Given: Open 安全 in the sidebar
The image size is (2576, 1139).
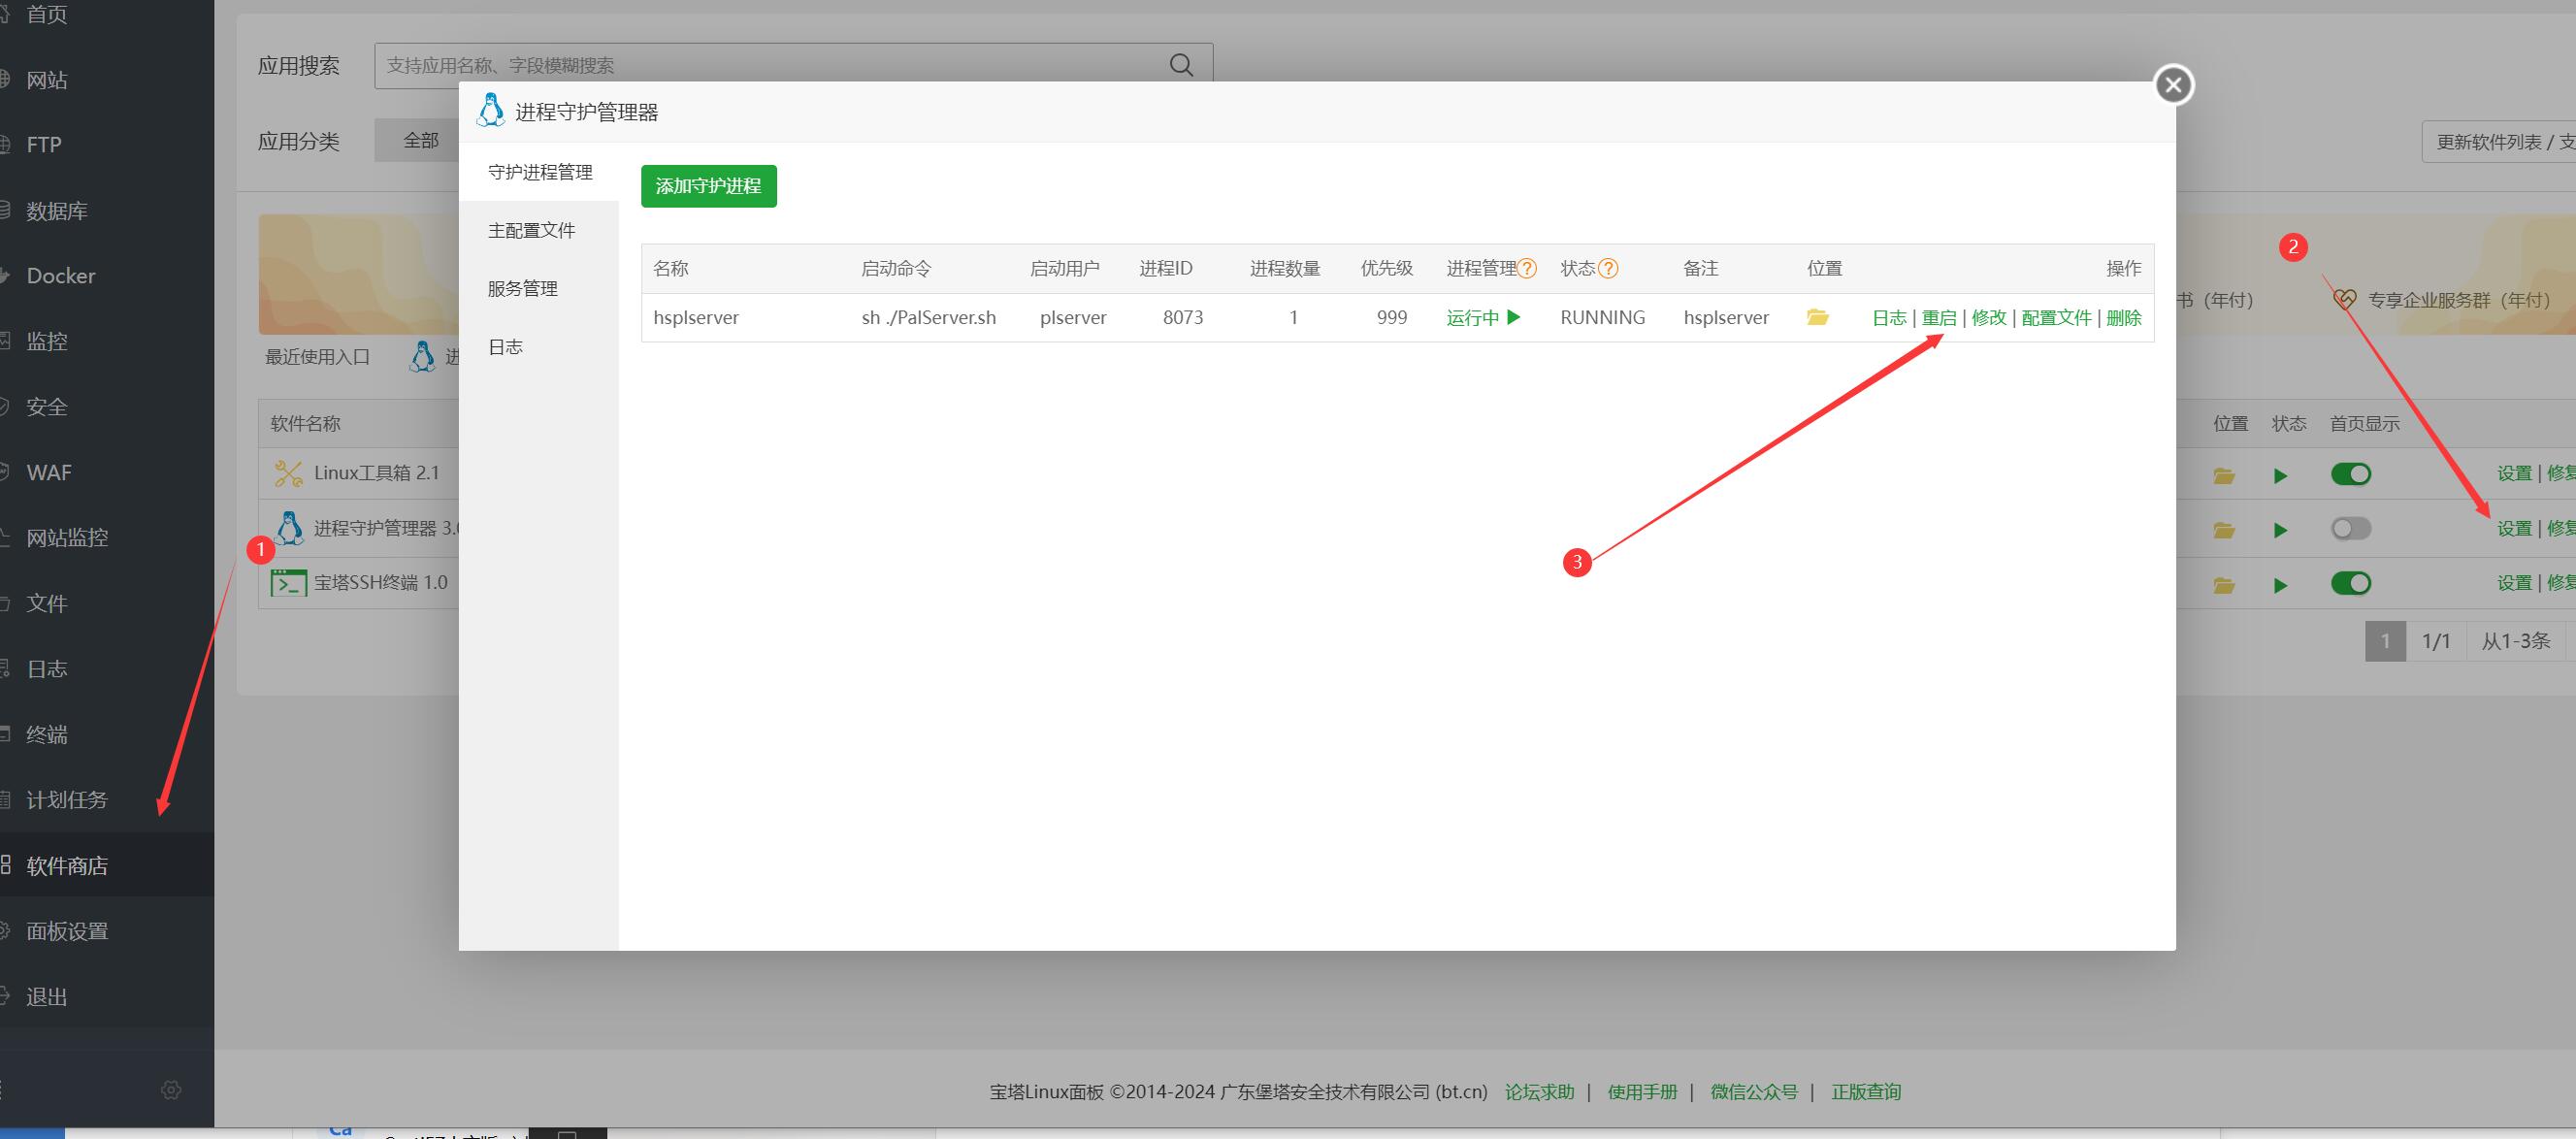Looking at the screenshot, I should click(47, 406).
